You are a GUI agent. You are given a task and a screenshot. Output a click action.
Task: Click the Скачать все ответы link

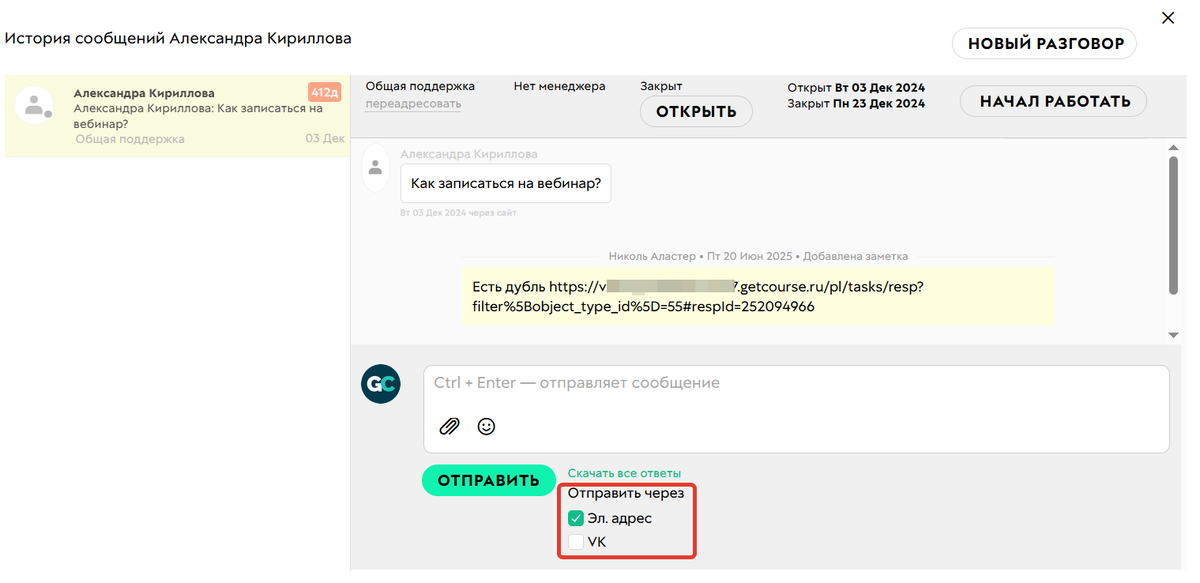pyautogui.click(x=624, y=473)
